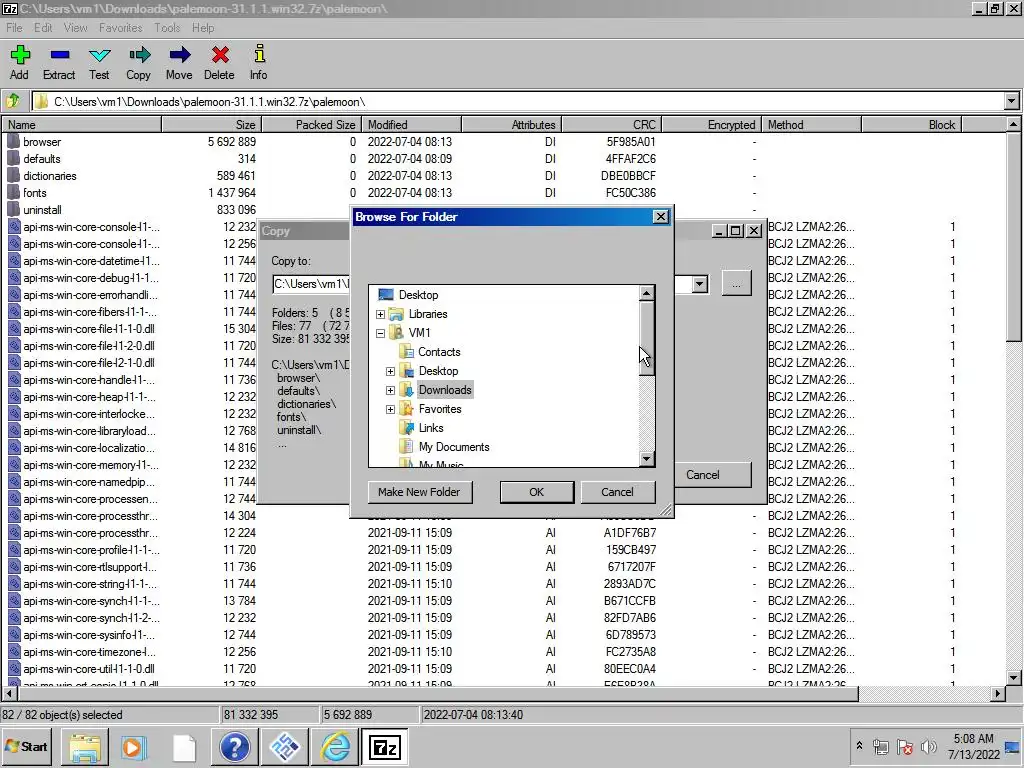1024x768 pixels.
Task: Close the Browse For Folder dialog
Action: click(x=660, y=217)
